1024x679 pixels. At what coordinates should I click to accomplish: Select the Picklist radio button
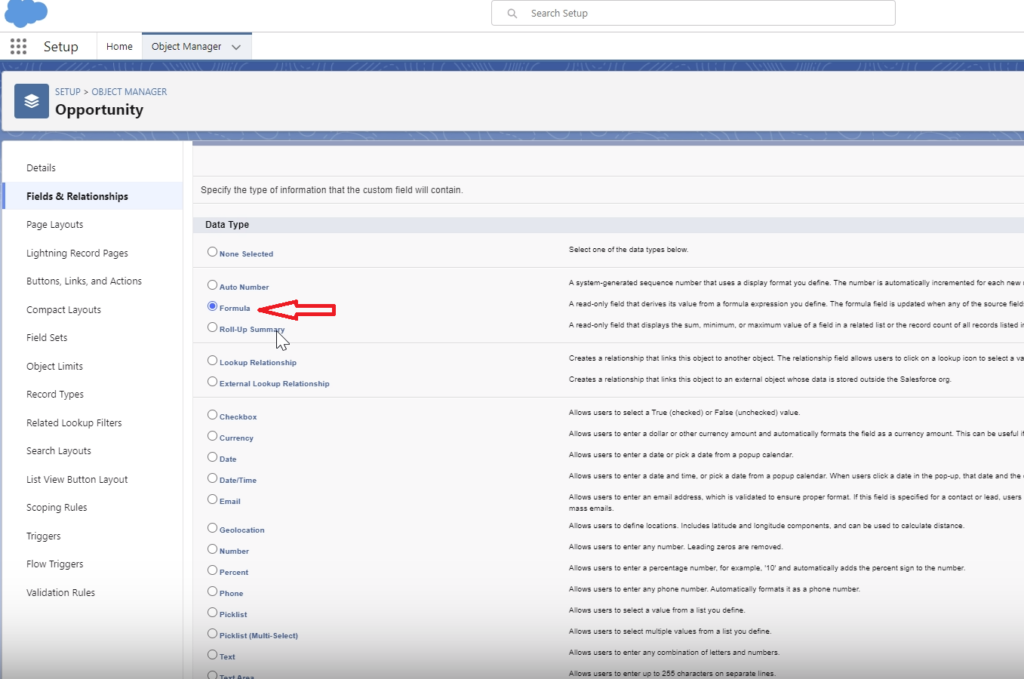coord(212,612)
